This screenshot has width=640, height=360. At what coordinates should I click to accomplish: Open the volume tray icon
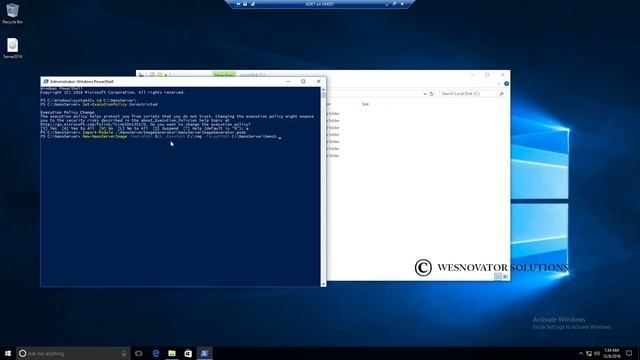tap(597, 353)
